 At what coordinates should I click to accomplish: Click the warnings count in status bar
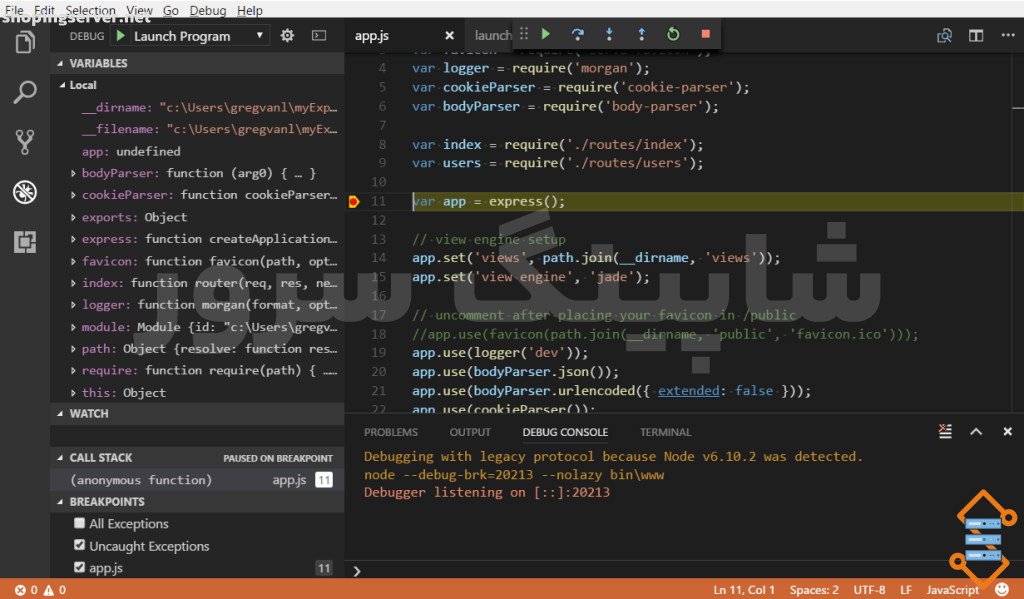tap(55, 590)
